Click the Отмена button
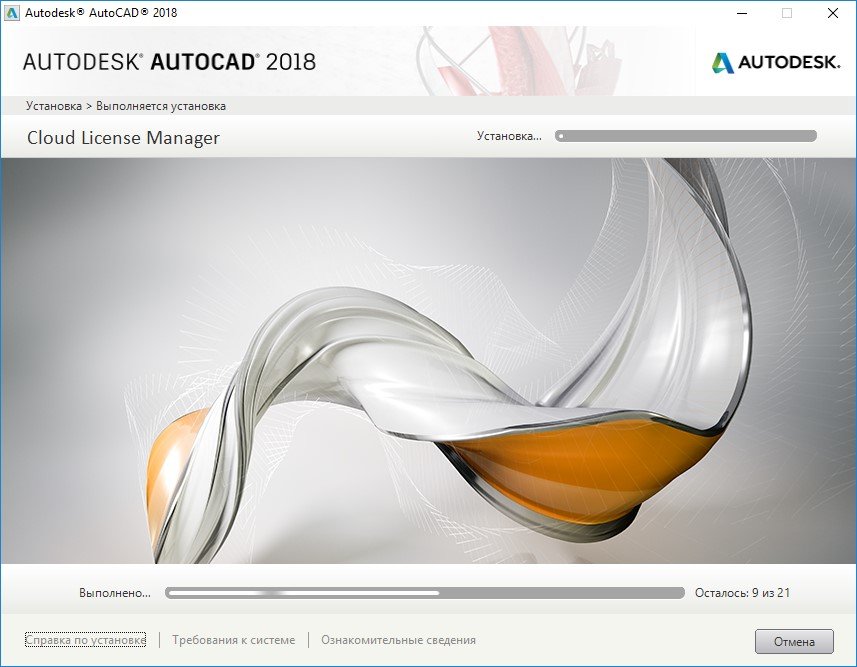The image size is (857, 667). (794, 641)
